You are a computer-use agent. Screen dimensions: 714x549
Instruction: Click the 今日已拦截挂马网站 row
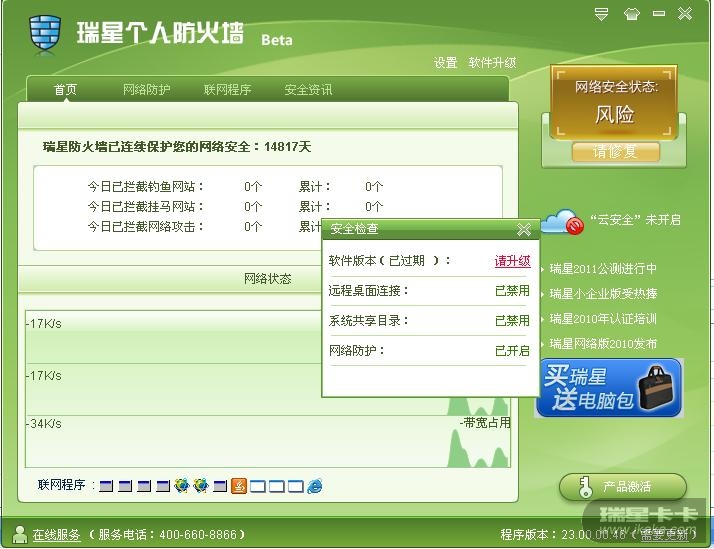click(x=235, y=207)
